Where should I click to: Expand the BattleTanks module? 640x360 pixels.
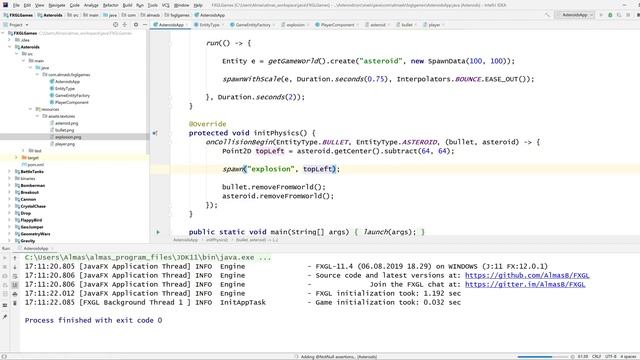click(10, 172)
